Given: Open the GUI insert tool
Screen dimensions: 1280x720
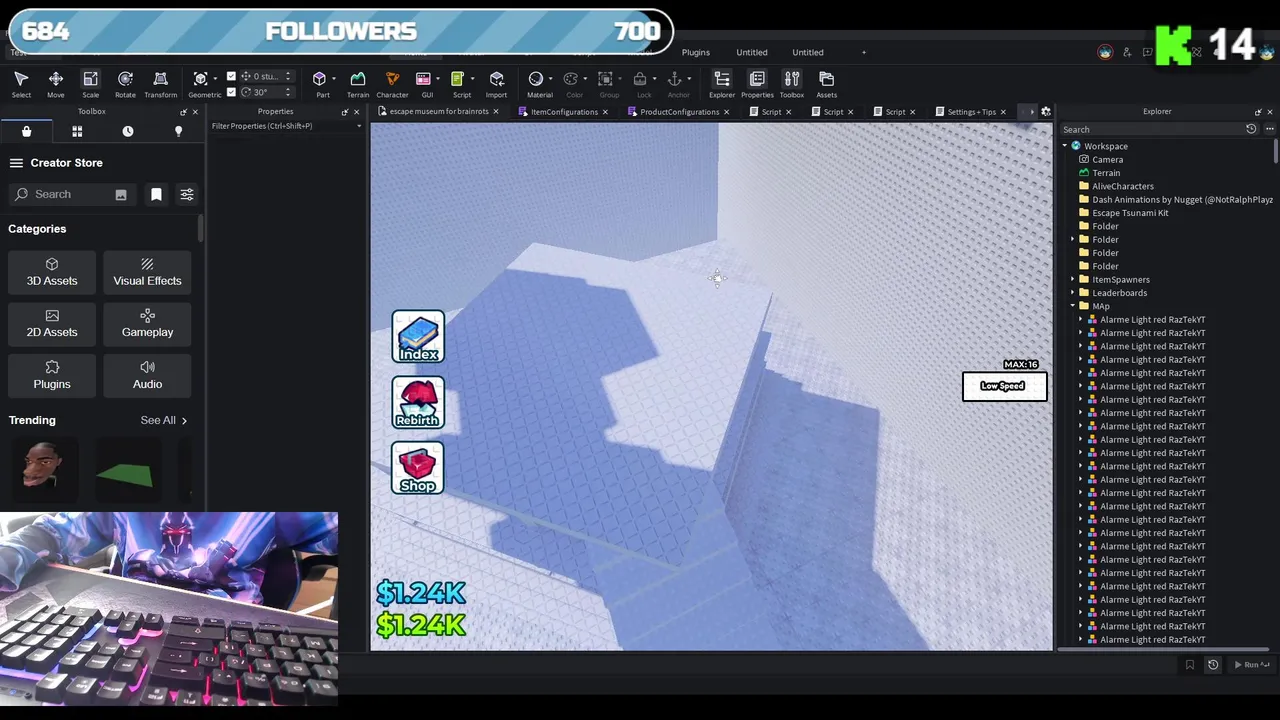Looking at the screenshot, I should [424, 79].
